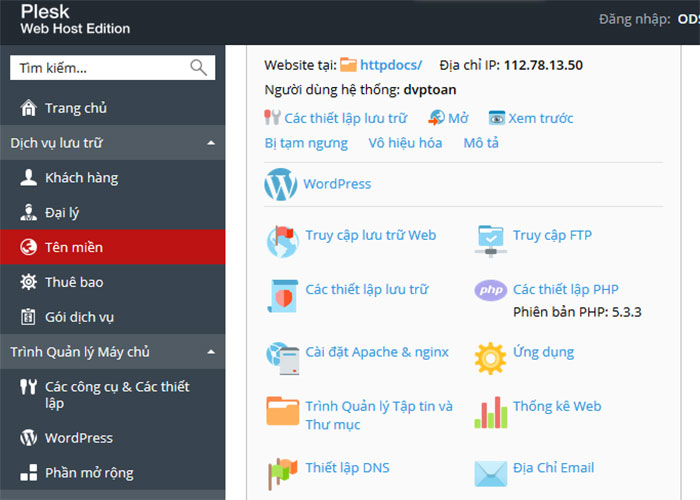Screen dimensions: 700x500
Task: Collapse the Dịch vụ lưu trữ section
Action: tap(210, 143)
